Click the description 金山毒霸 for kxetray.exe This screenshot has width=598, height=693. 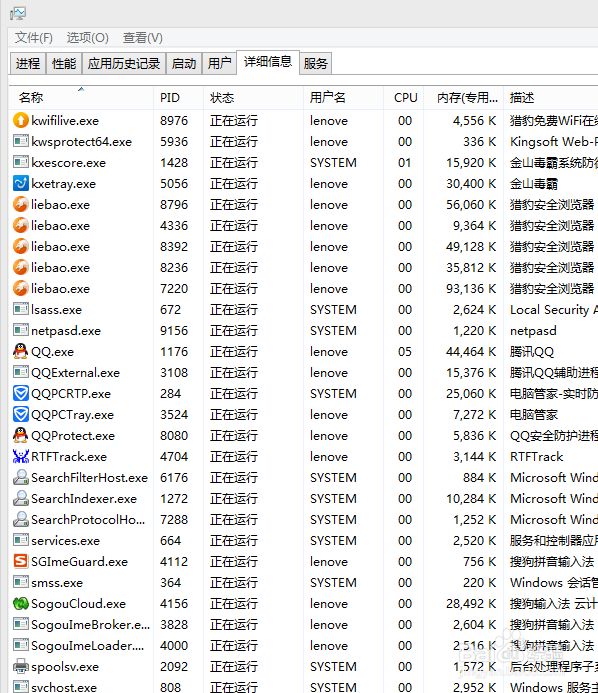pos(533,184)
